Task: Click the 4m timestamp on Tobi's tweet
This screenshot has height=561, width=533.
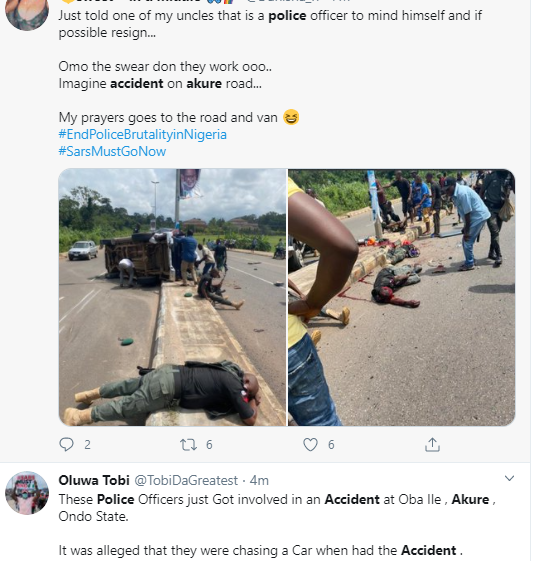Action: (x=259, y=480)
